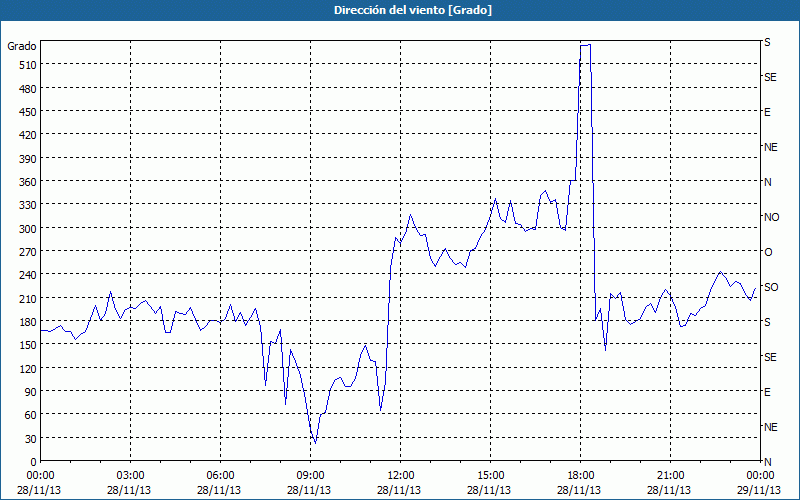
Task: Select the 12:00 time label
Action: tap(401, 476)
